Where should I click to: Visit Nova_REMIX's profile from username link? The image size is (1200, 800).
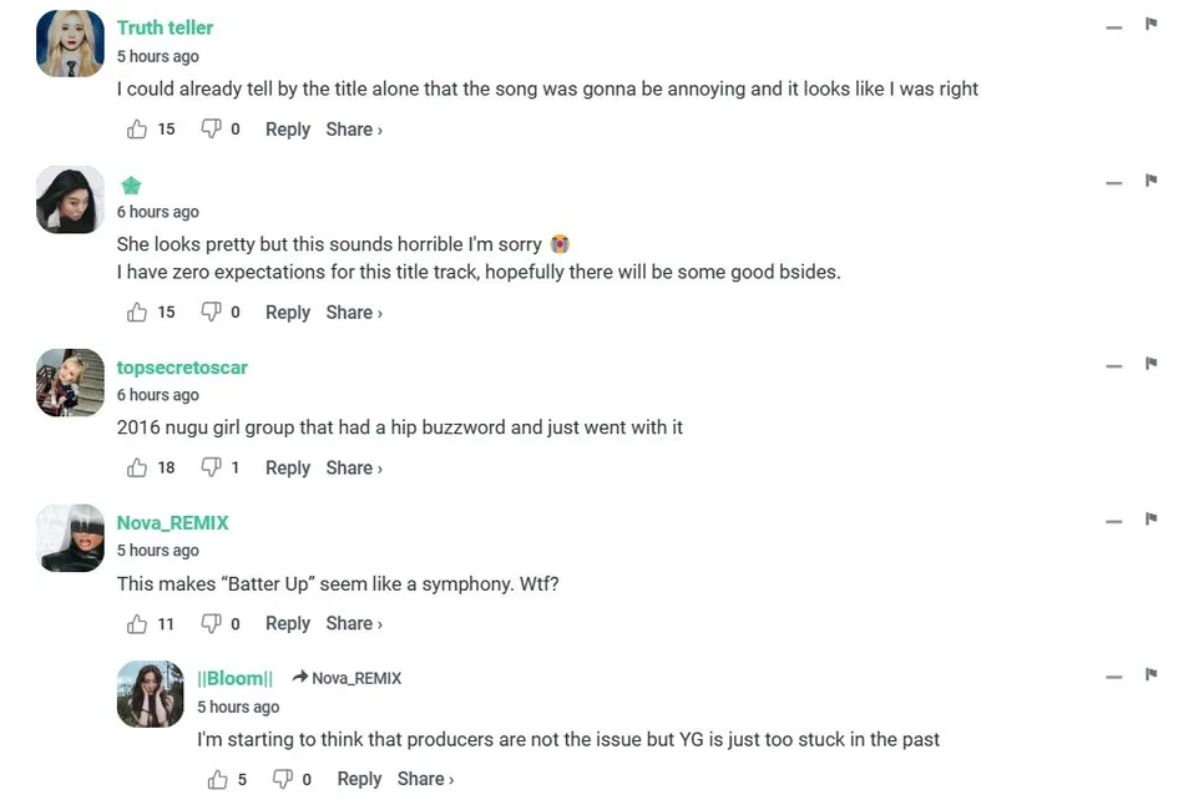coord(172,523)
